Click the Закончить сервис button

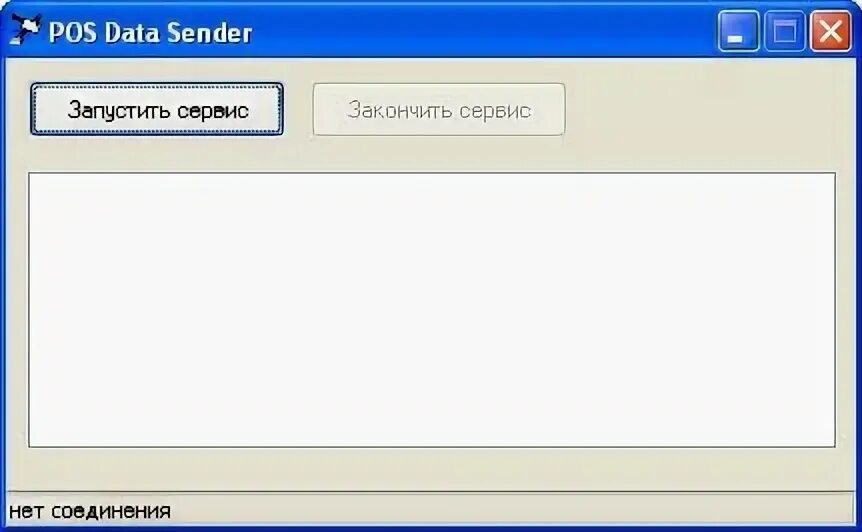tap(439, 109)
